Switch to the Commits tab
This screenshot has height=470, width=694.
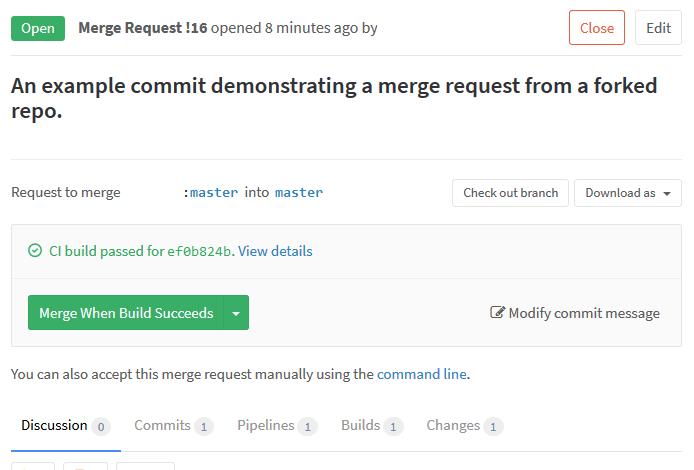tap(174, 426)
